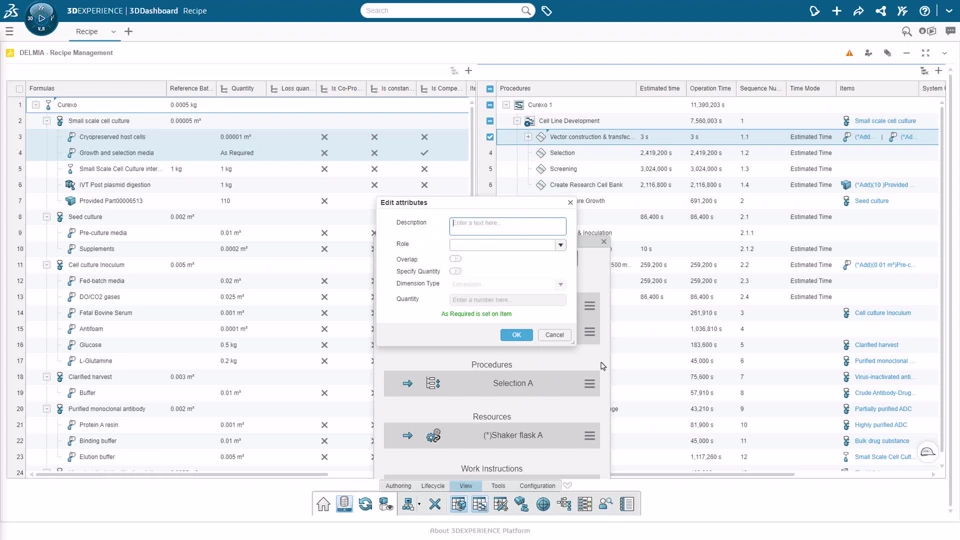Click the globe icon in bottom toolbar
The image size is (960, 540).
pyautogui.click(x=543, y=504)
